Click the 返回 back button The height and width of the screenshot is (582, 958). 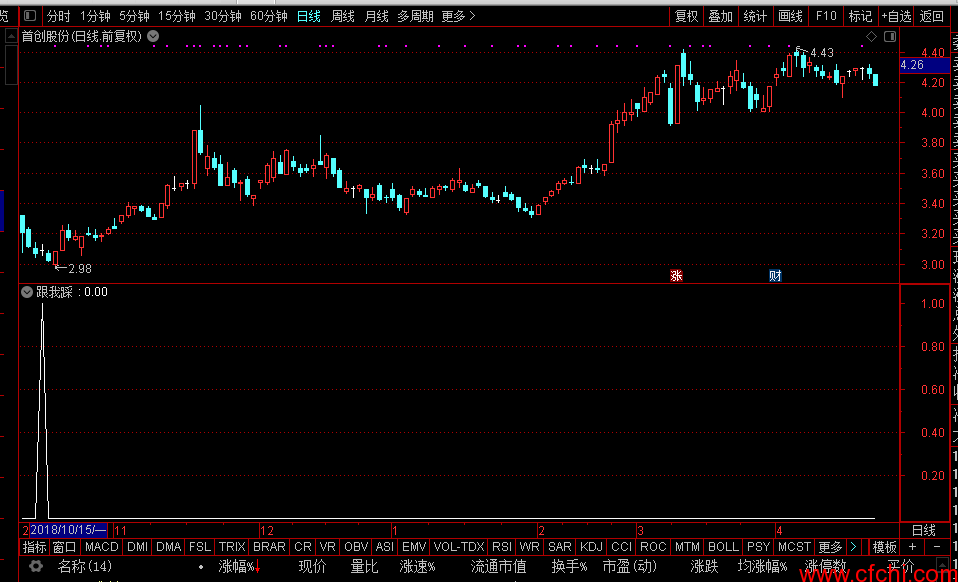pyautogui.click(x=932, y=16)
